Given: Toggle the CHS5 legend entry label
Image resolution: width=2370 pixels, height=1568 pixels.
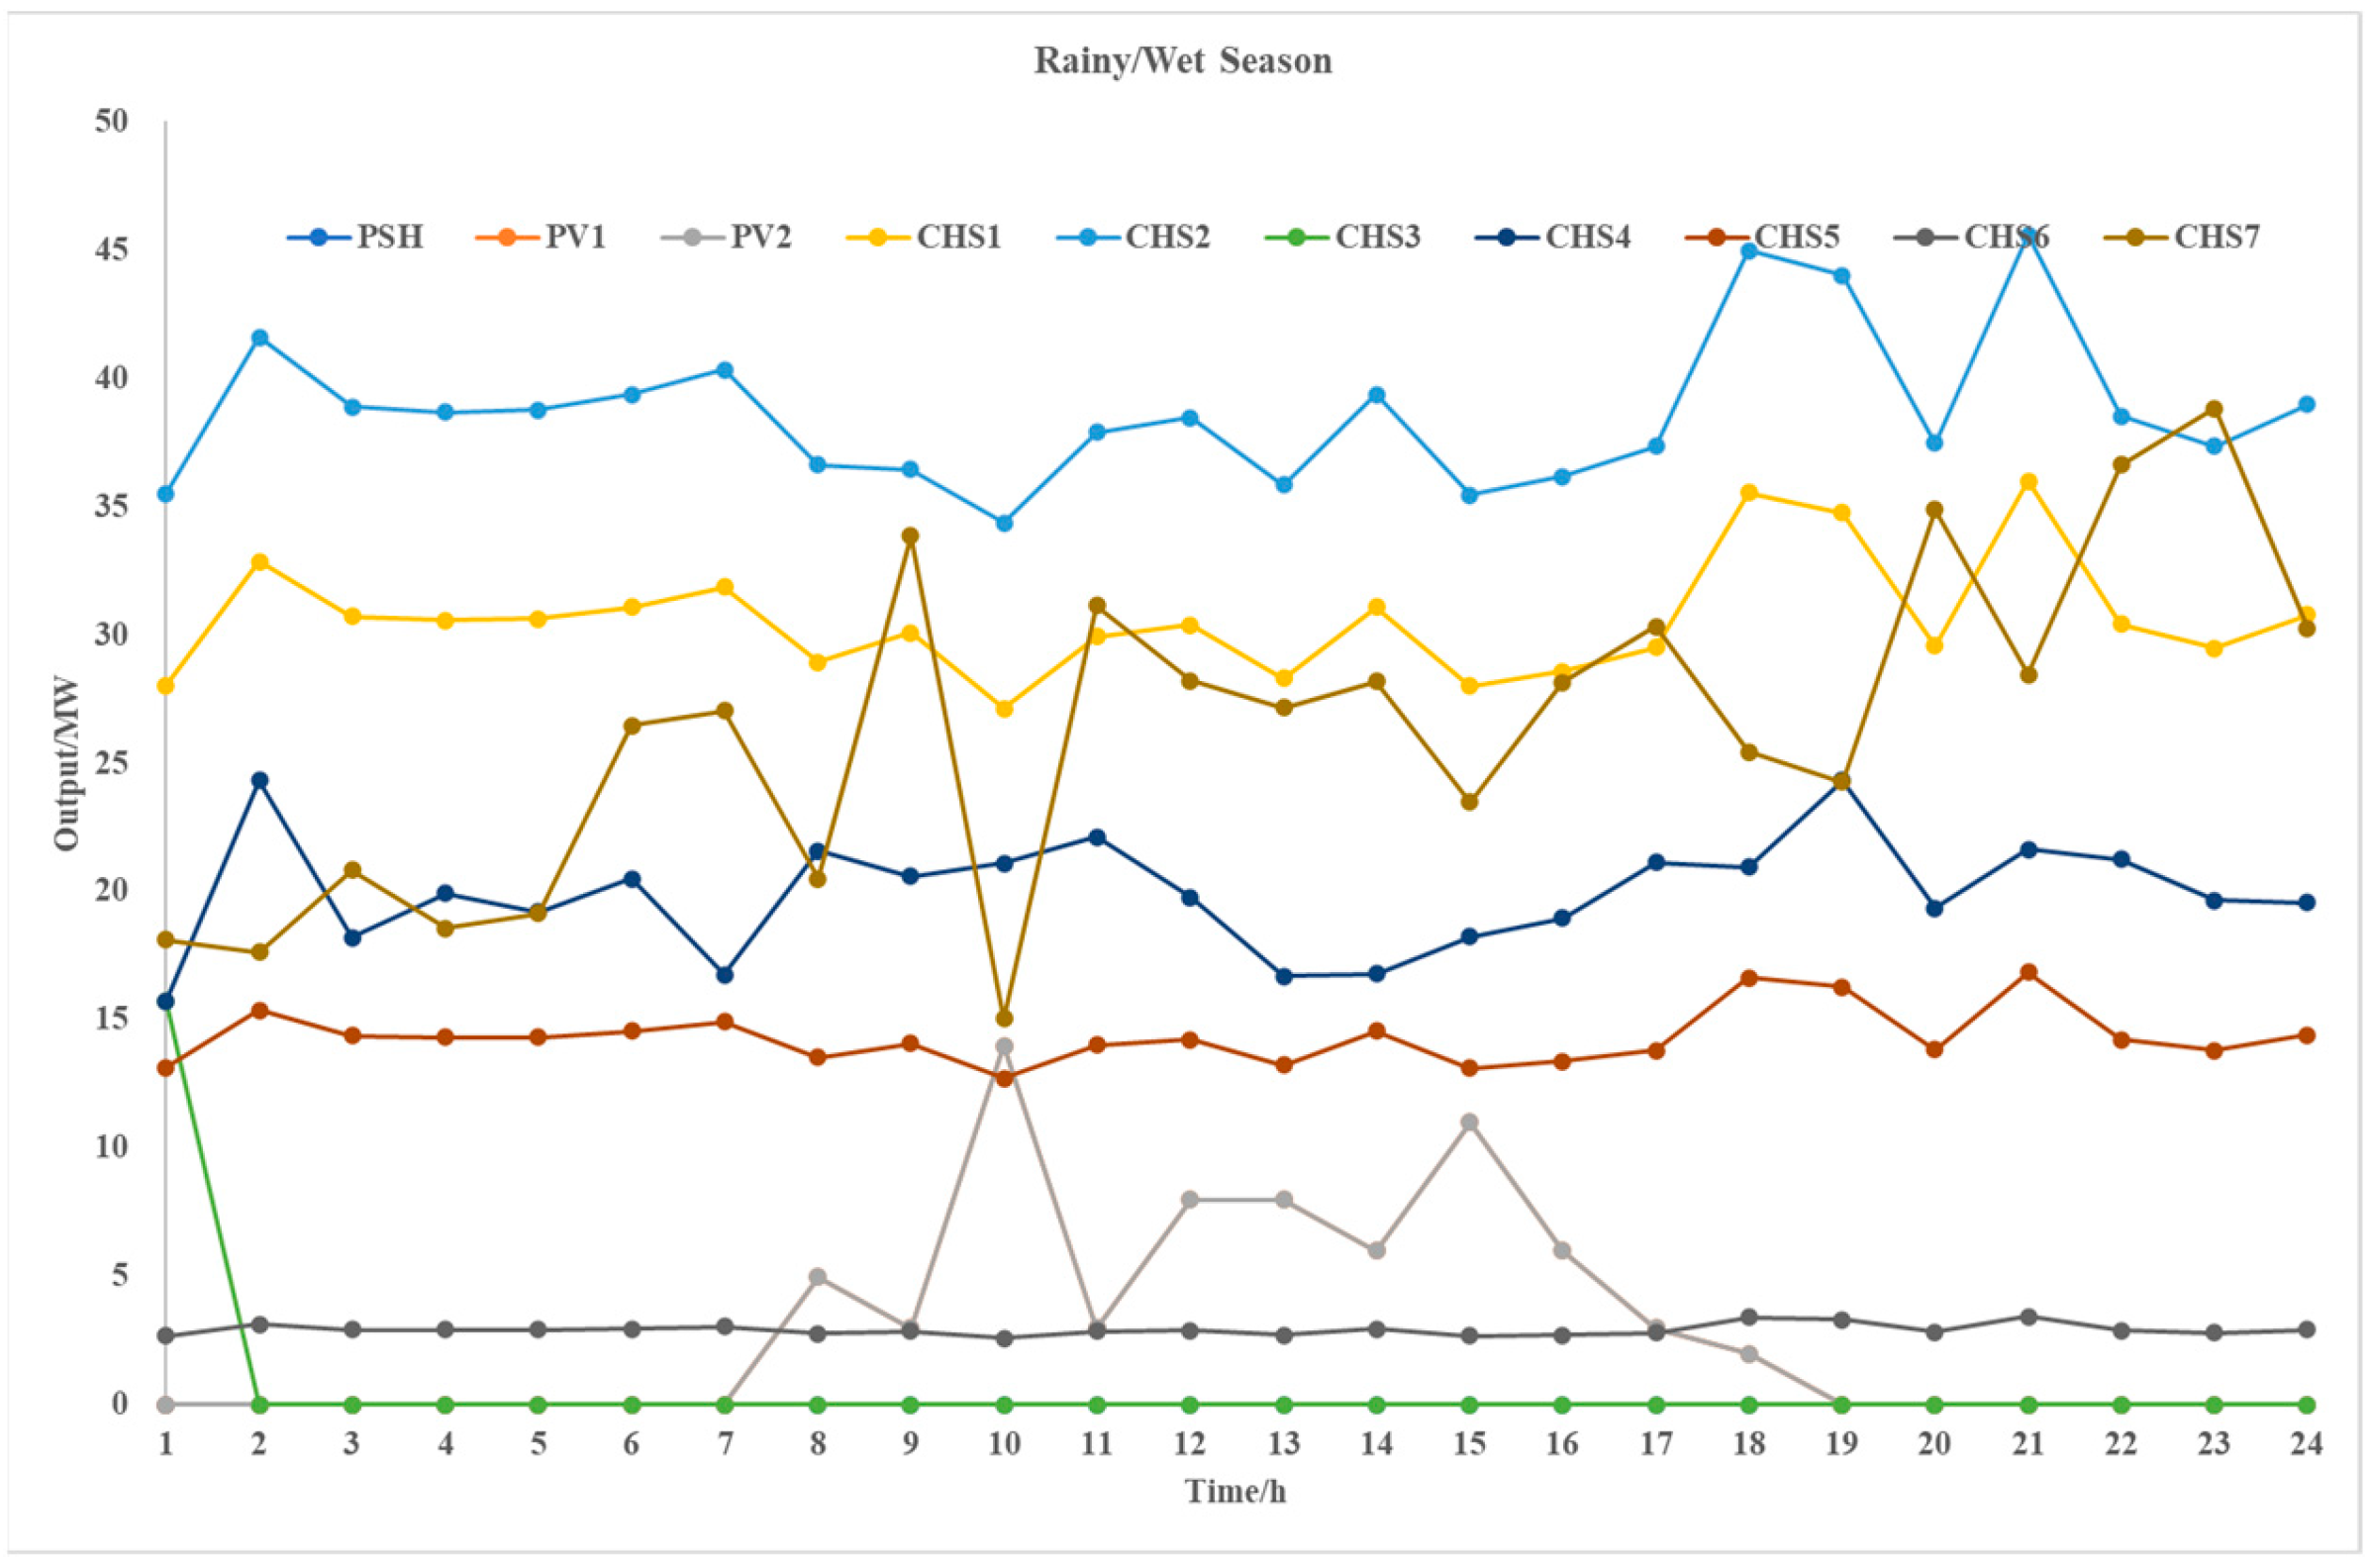Looking at the screenshot, I should 1797,238.
